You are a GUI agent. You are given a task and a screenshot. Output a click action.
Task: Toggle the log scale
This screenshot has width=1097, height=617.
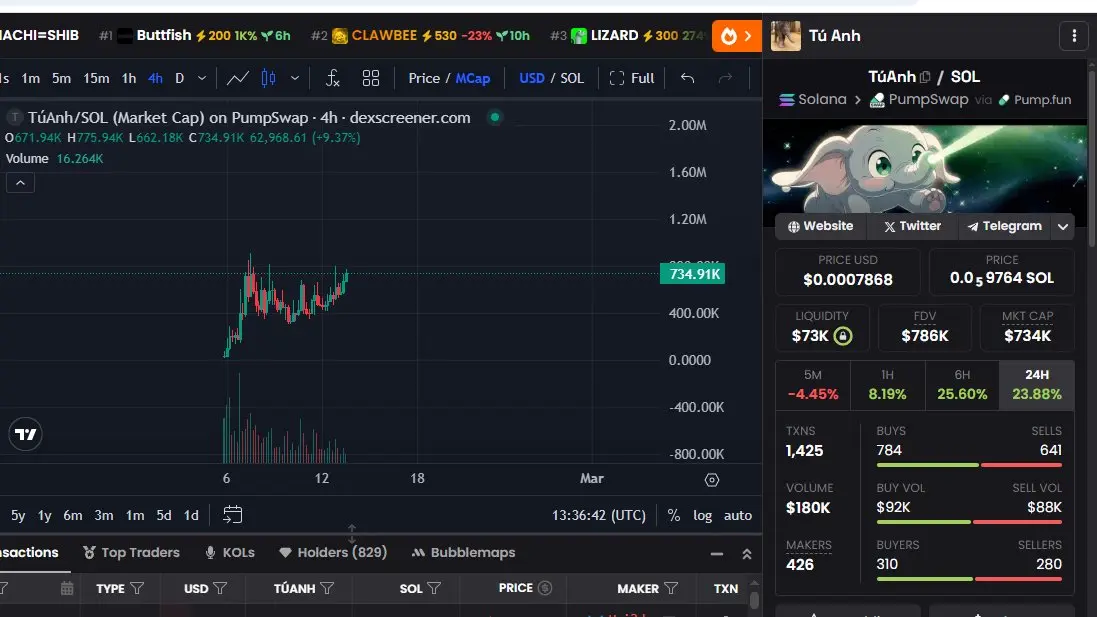(702, 516)
